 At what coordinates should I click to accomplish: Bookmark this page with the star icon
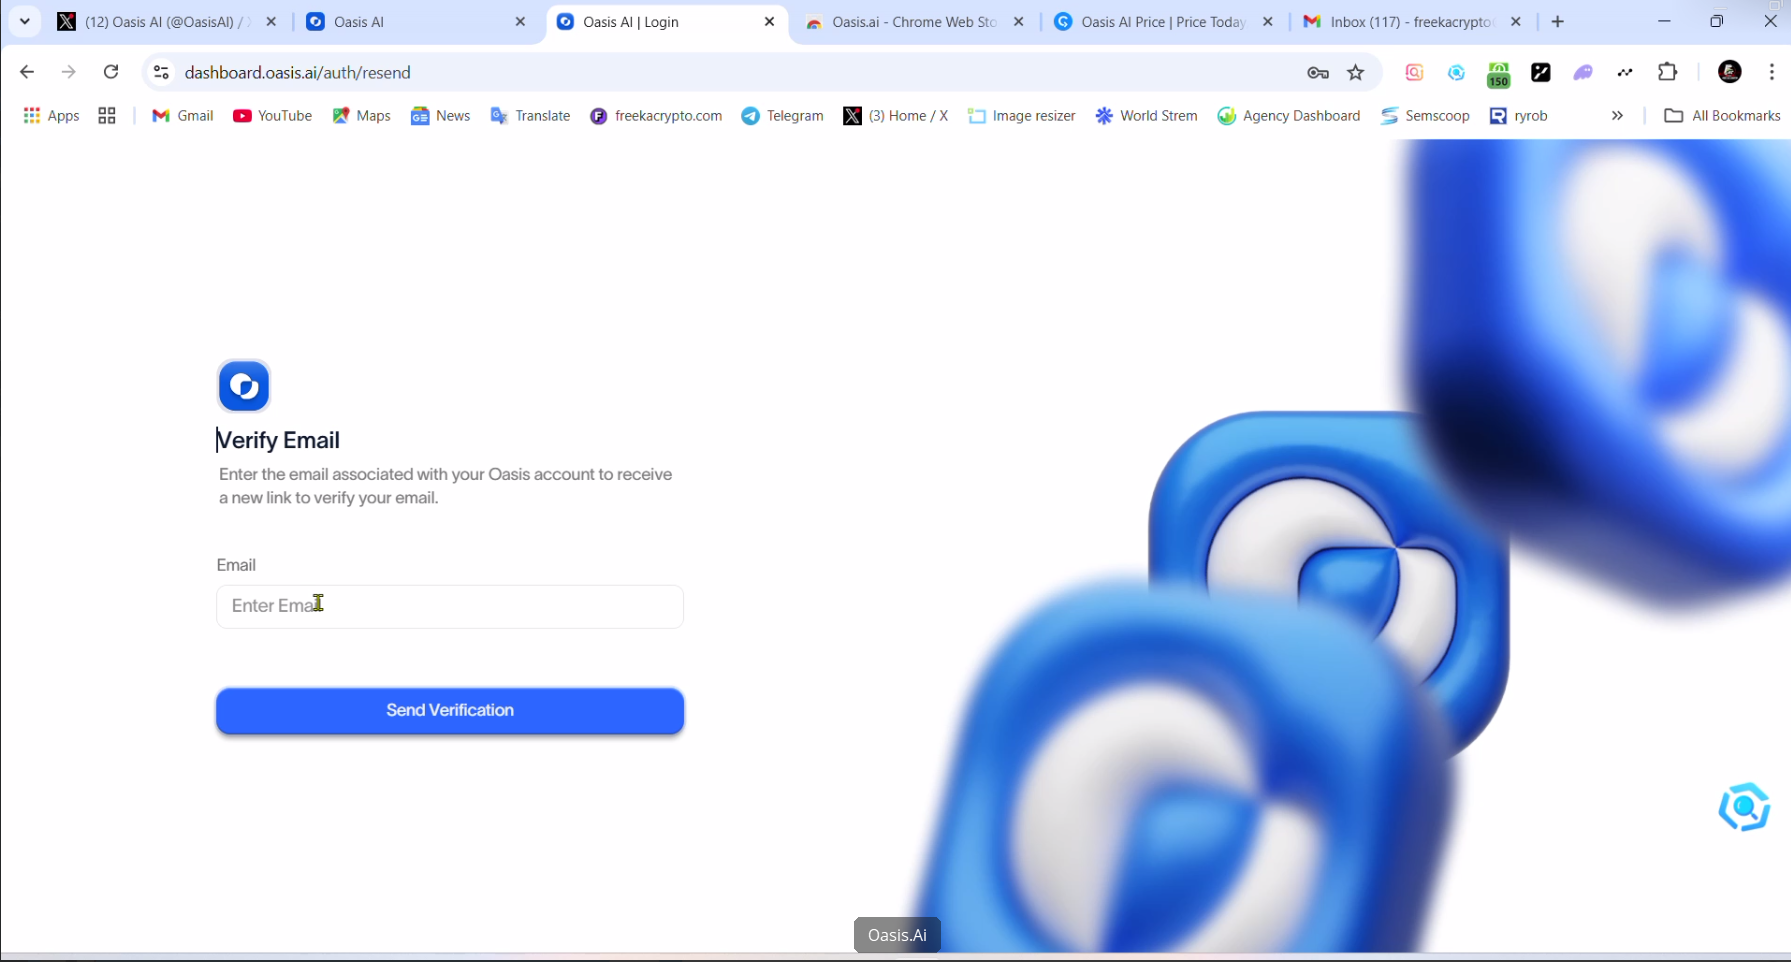pos(1356,72)
